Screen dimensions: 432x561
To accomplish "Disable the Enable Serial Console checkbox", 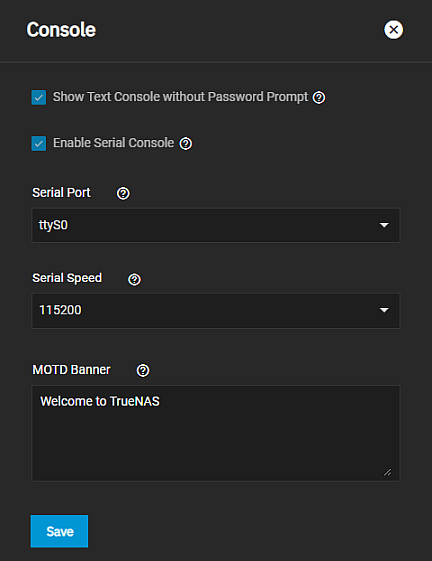I will (x=39, y=143).
